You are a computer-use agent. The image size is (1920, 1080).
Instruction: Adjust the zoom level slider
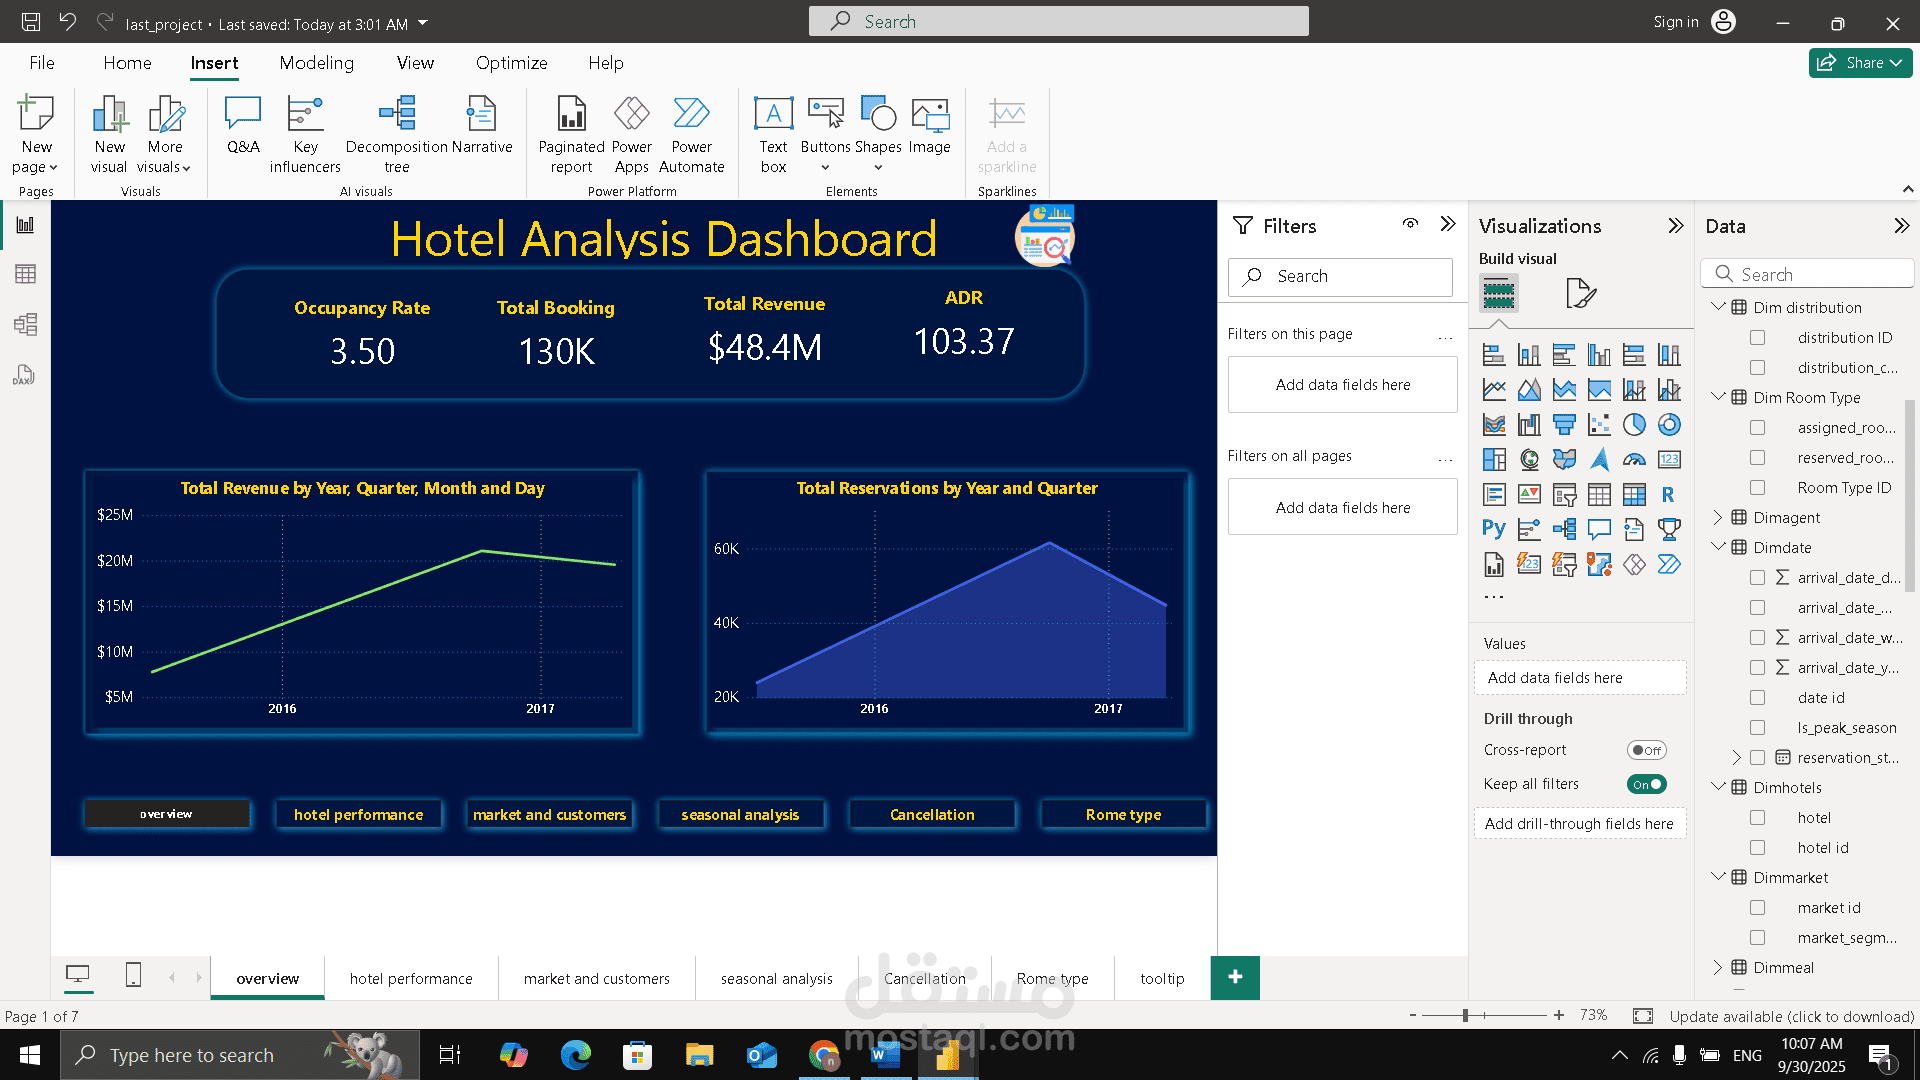pos(1465,1015)
